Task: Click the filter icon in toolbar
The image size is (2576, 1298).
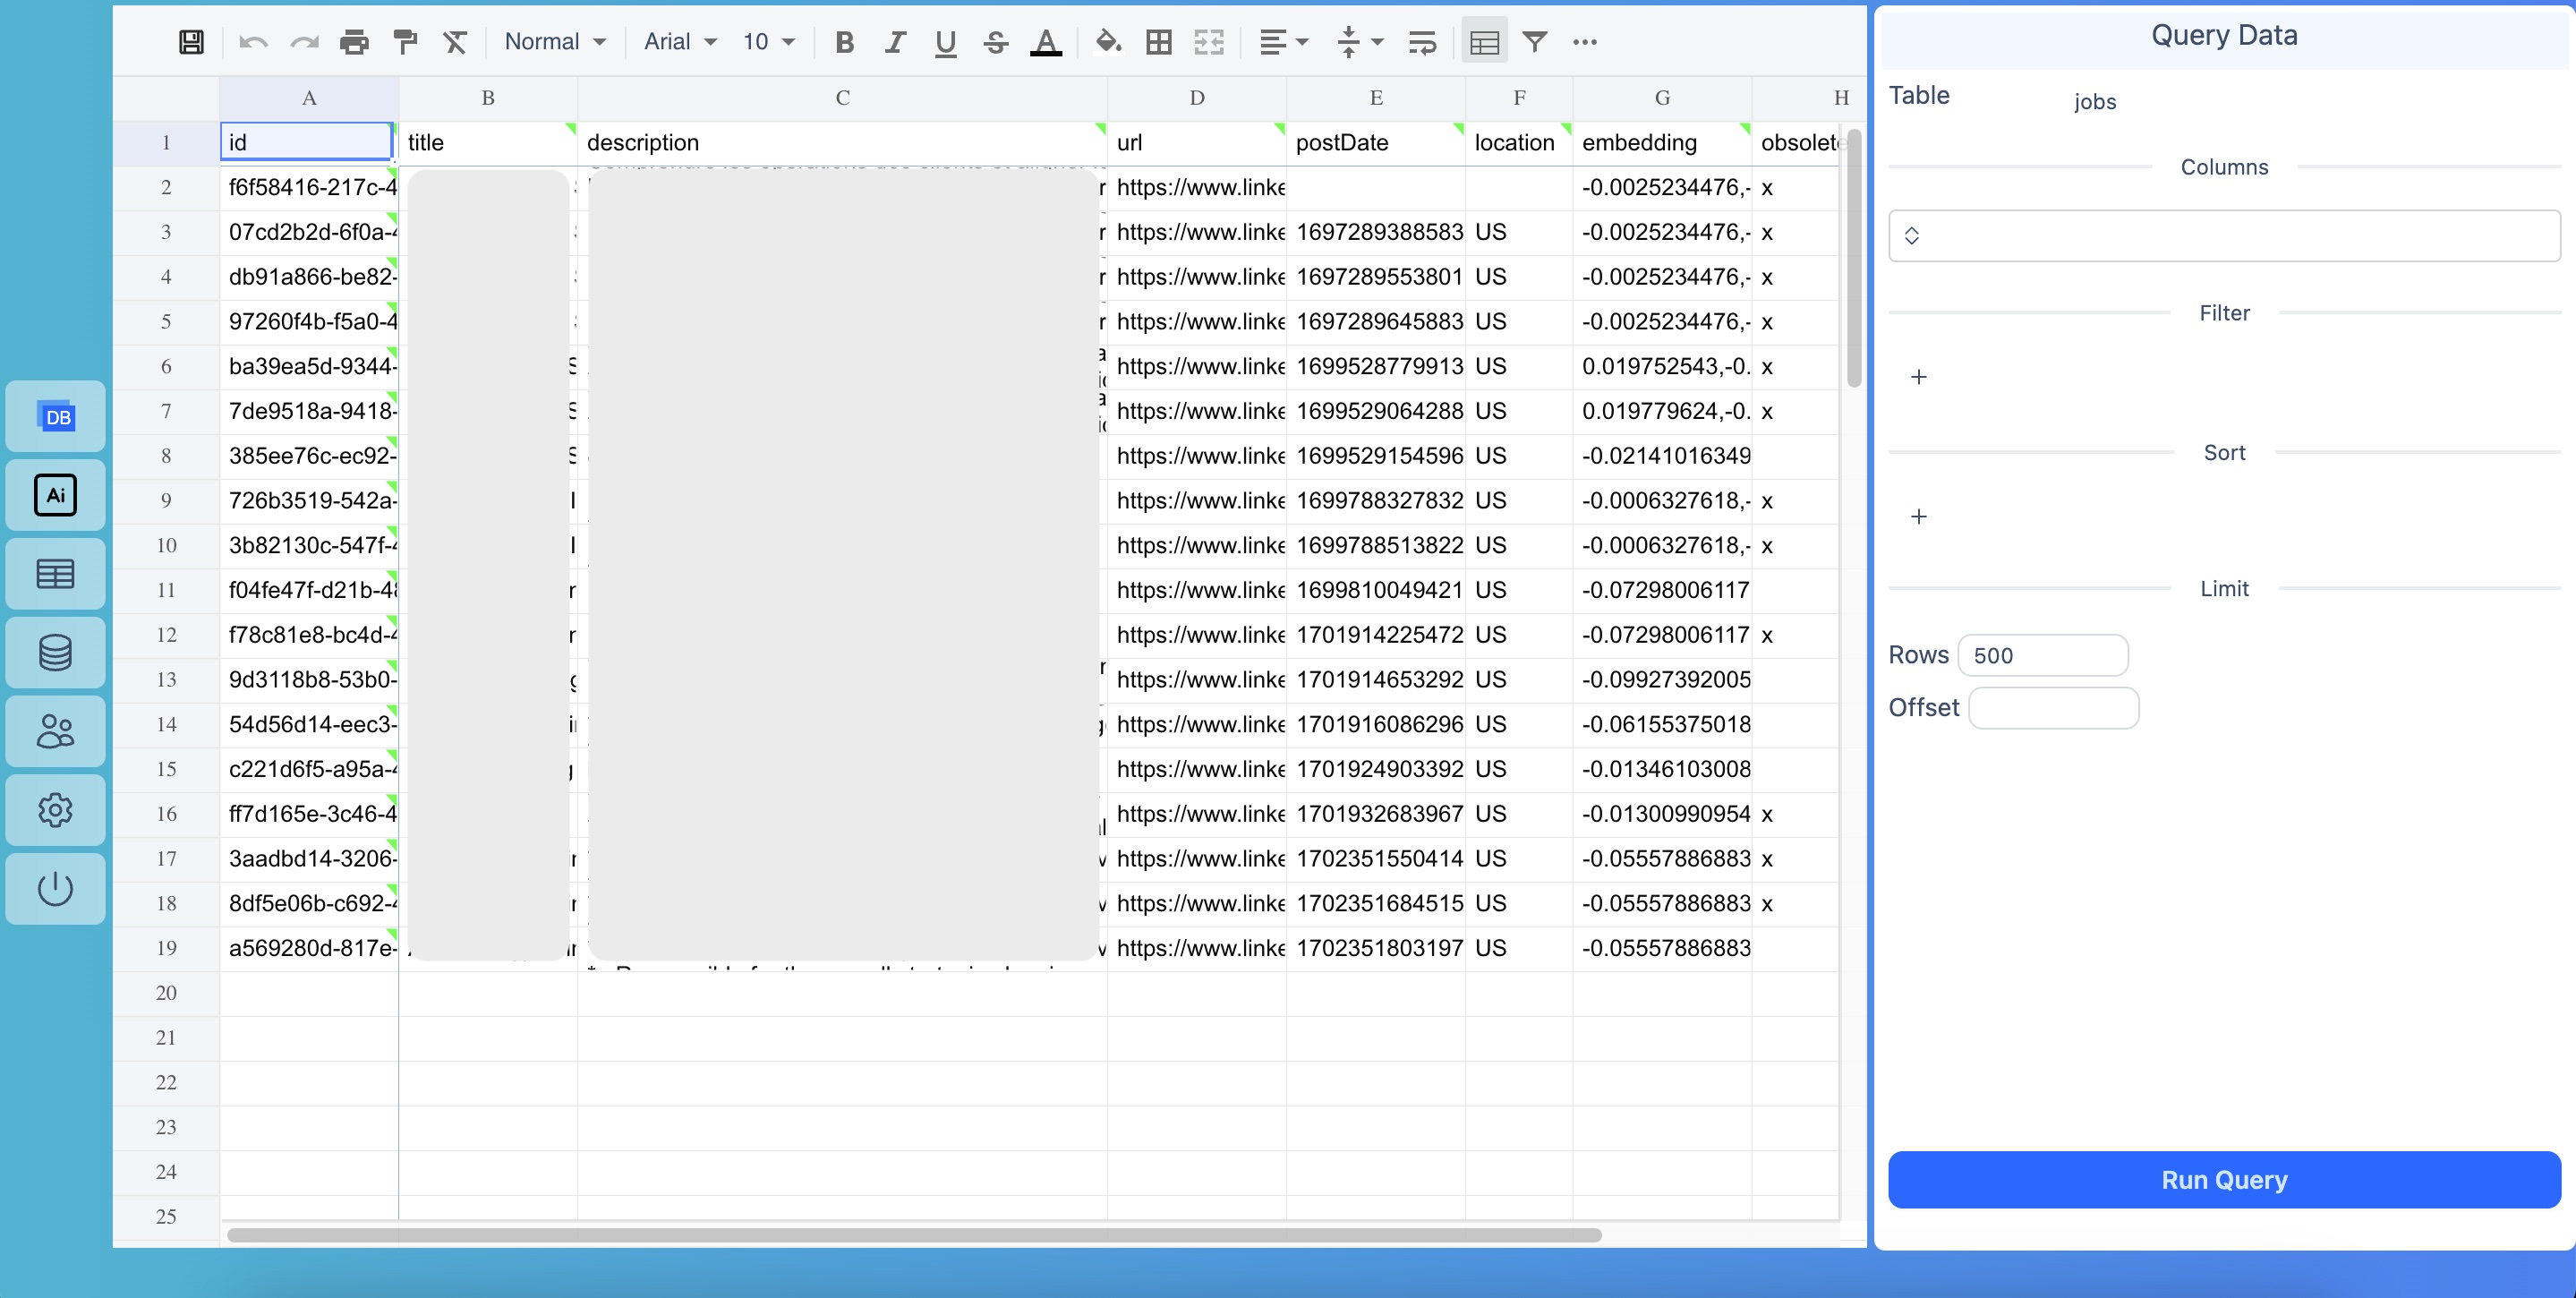Action: tap(1535, 41)
